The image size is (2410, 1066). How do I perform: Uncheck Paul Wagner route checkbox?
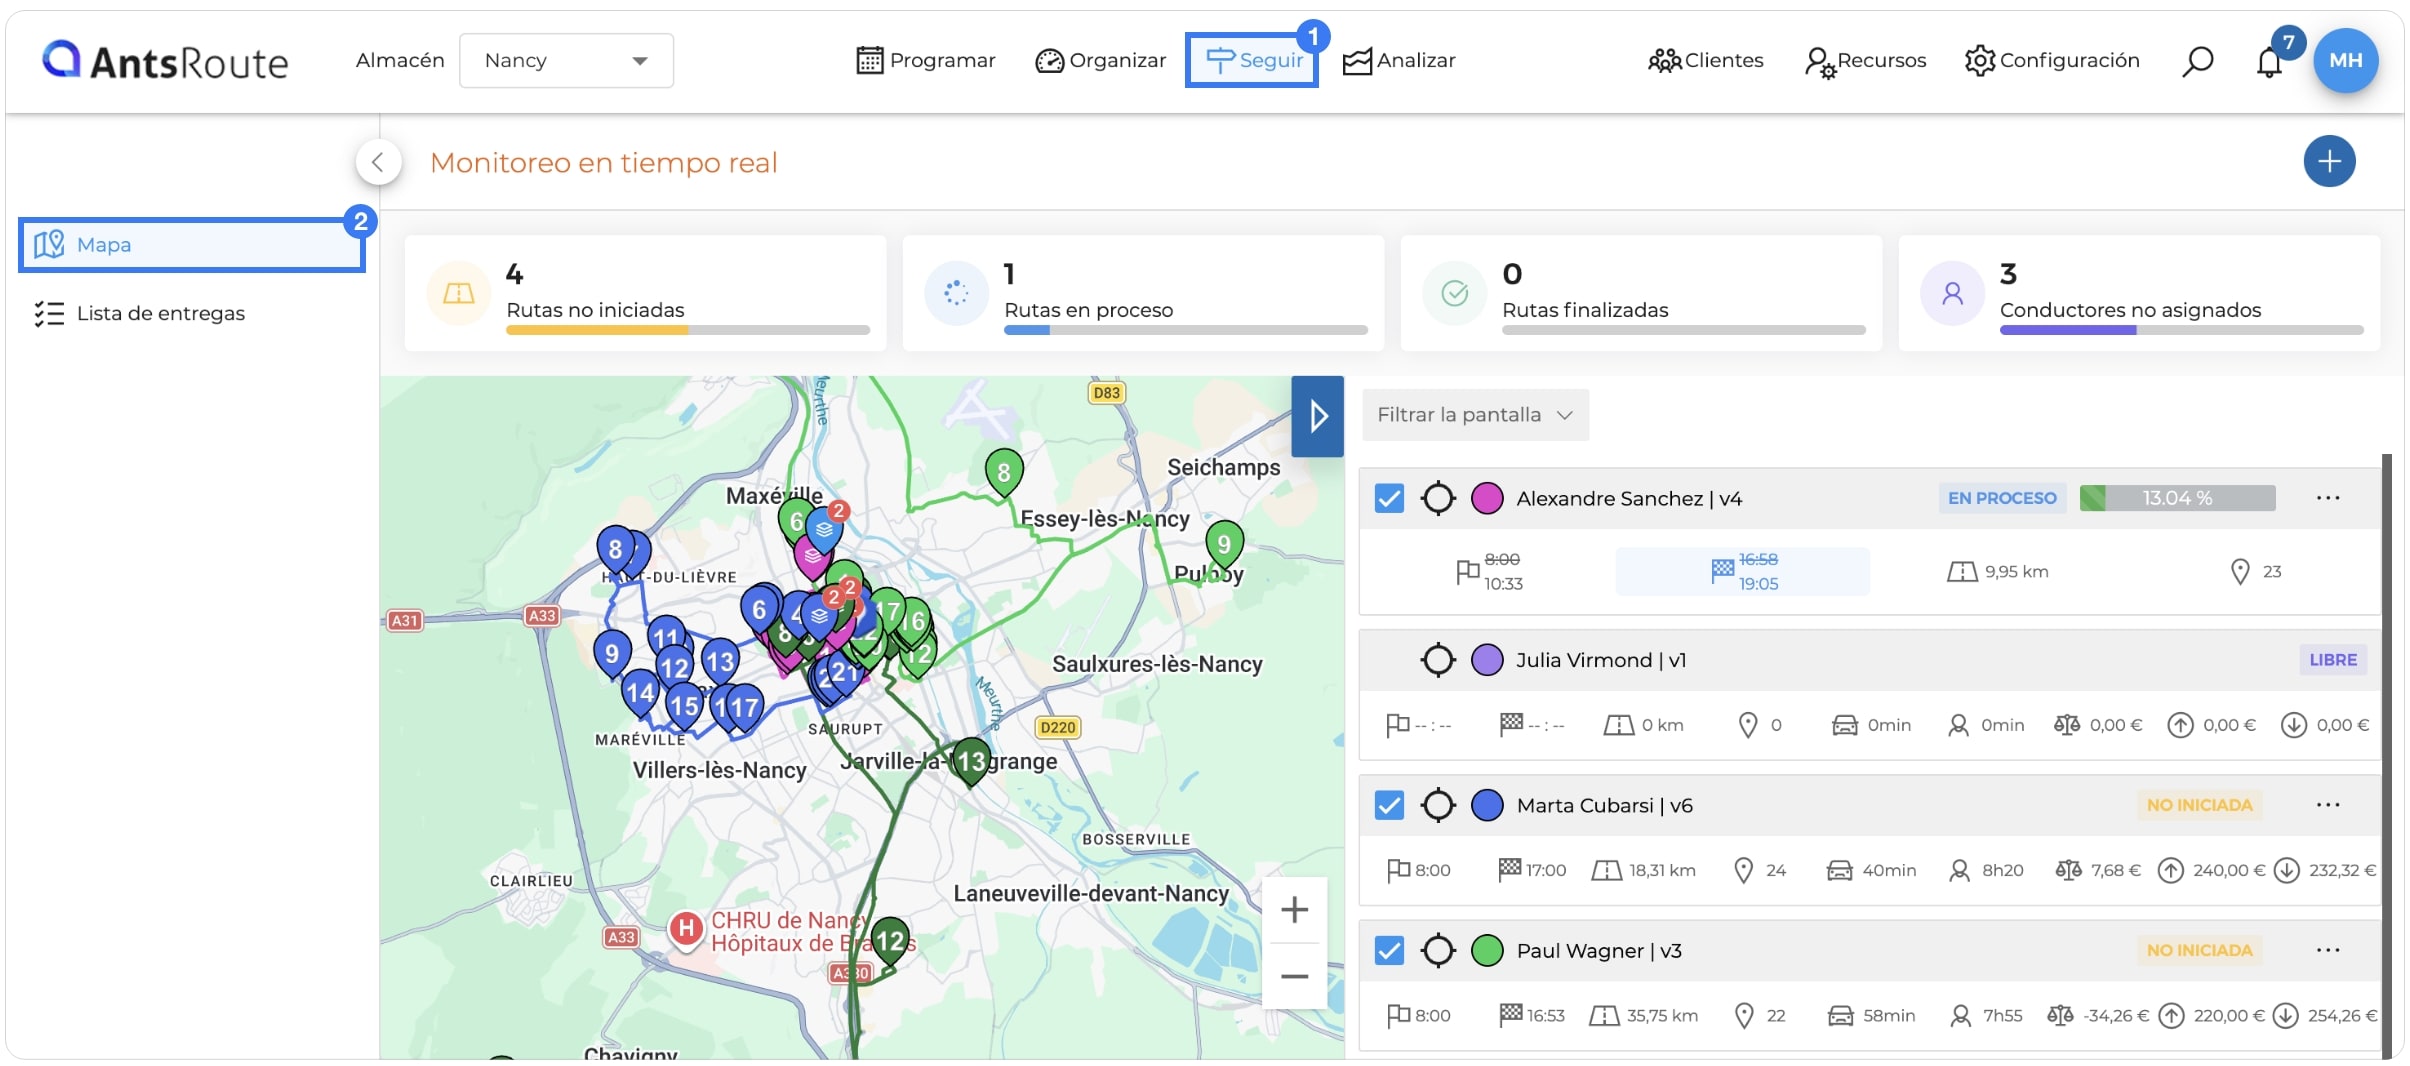click(x=1389, y=950)
